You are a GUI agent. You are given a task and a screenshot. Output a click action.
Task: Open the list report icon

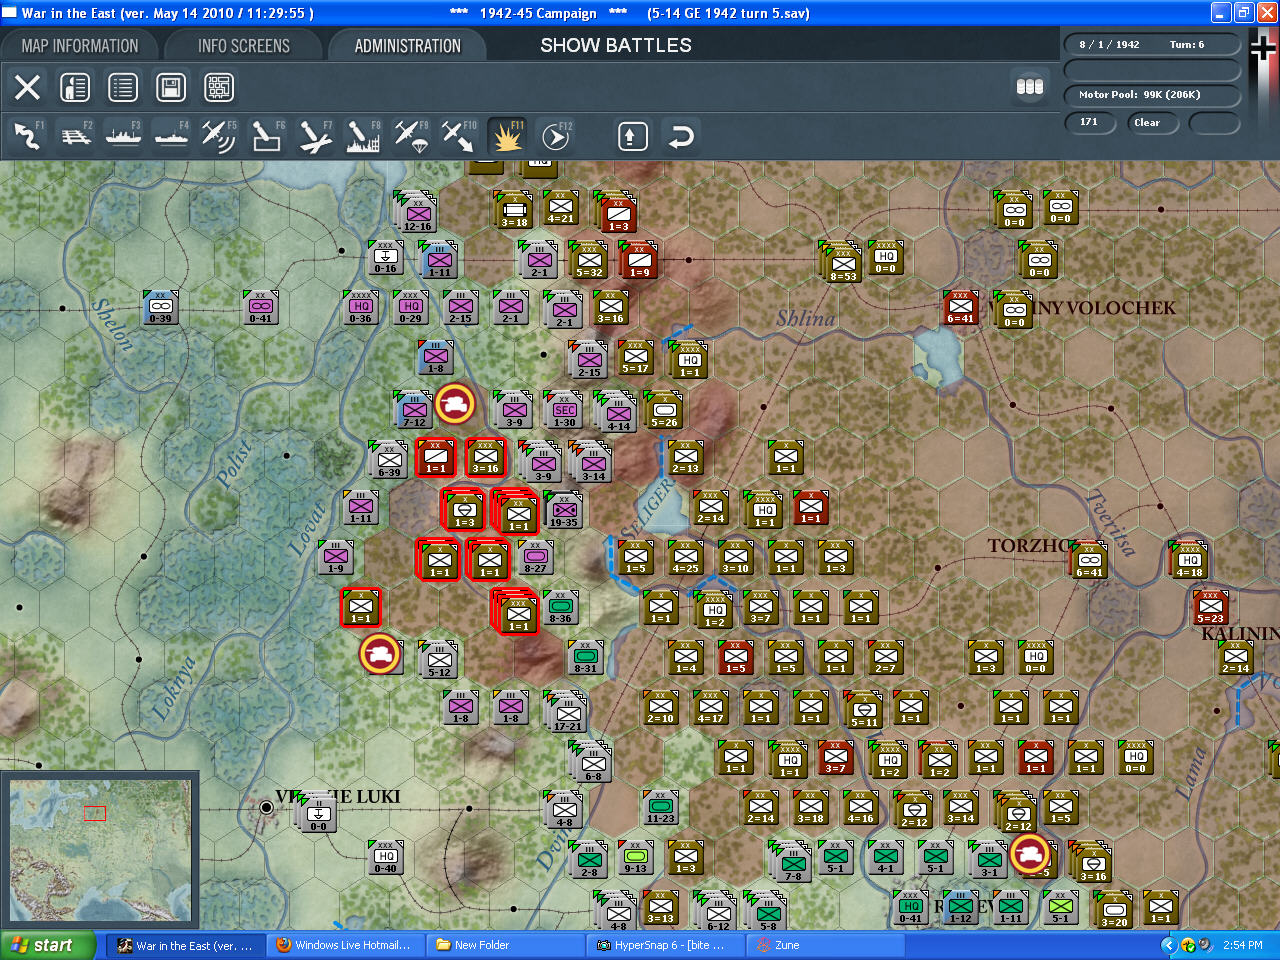coord(123,87)
